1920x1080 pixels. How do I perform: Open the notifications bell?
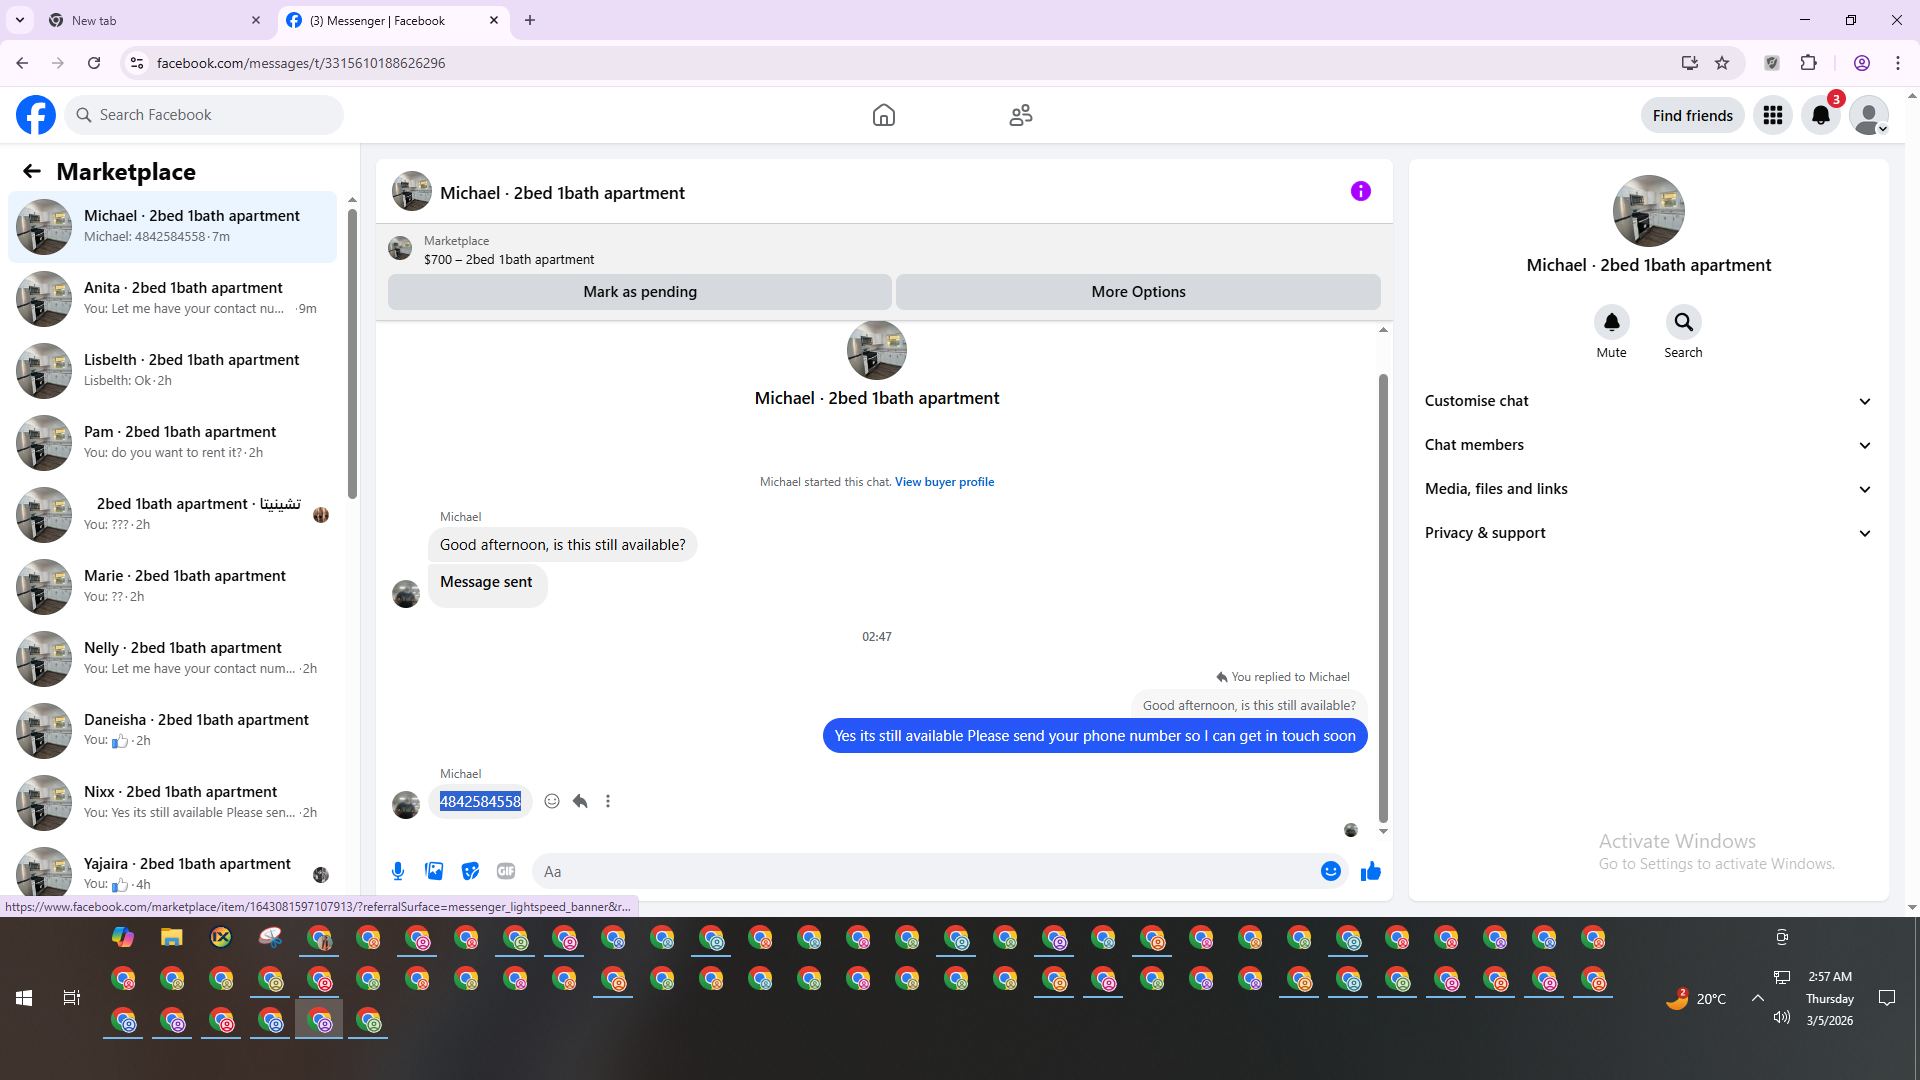click(1821, 115)
